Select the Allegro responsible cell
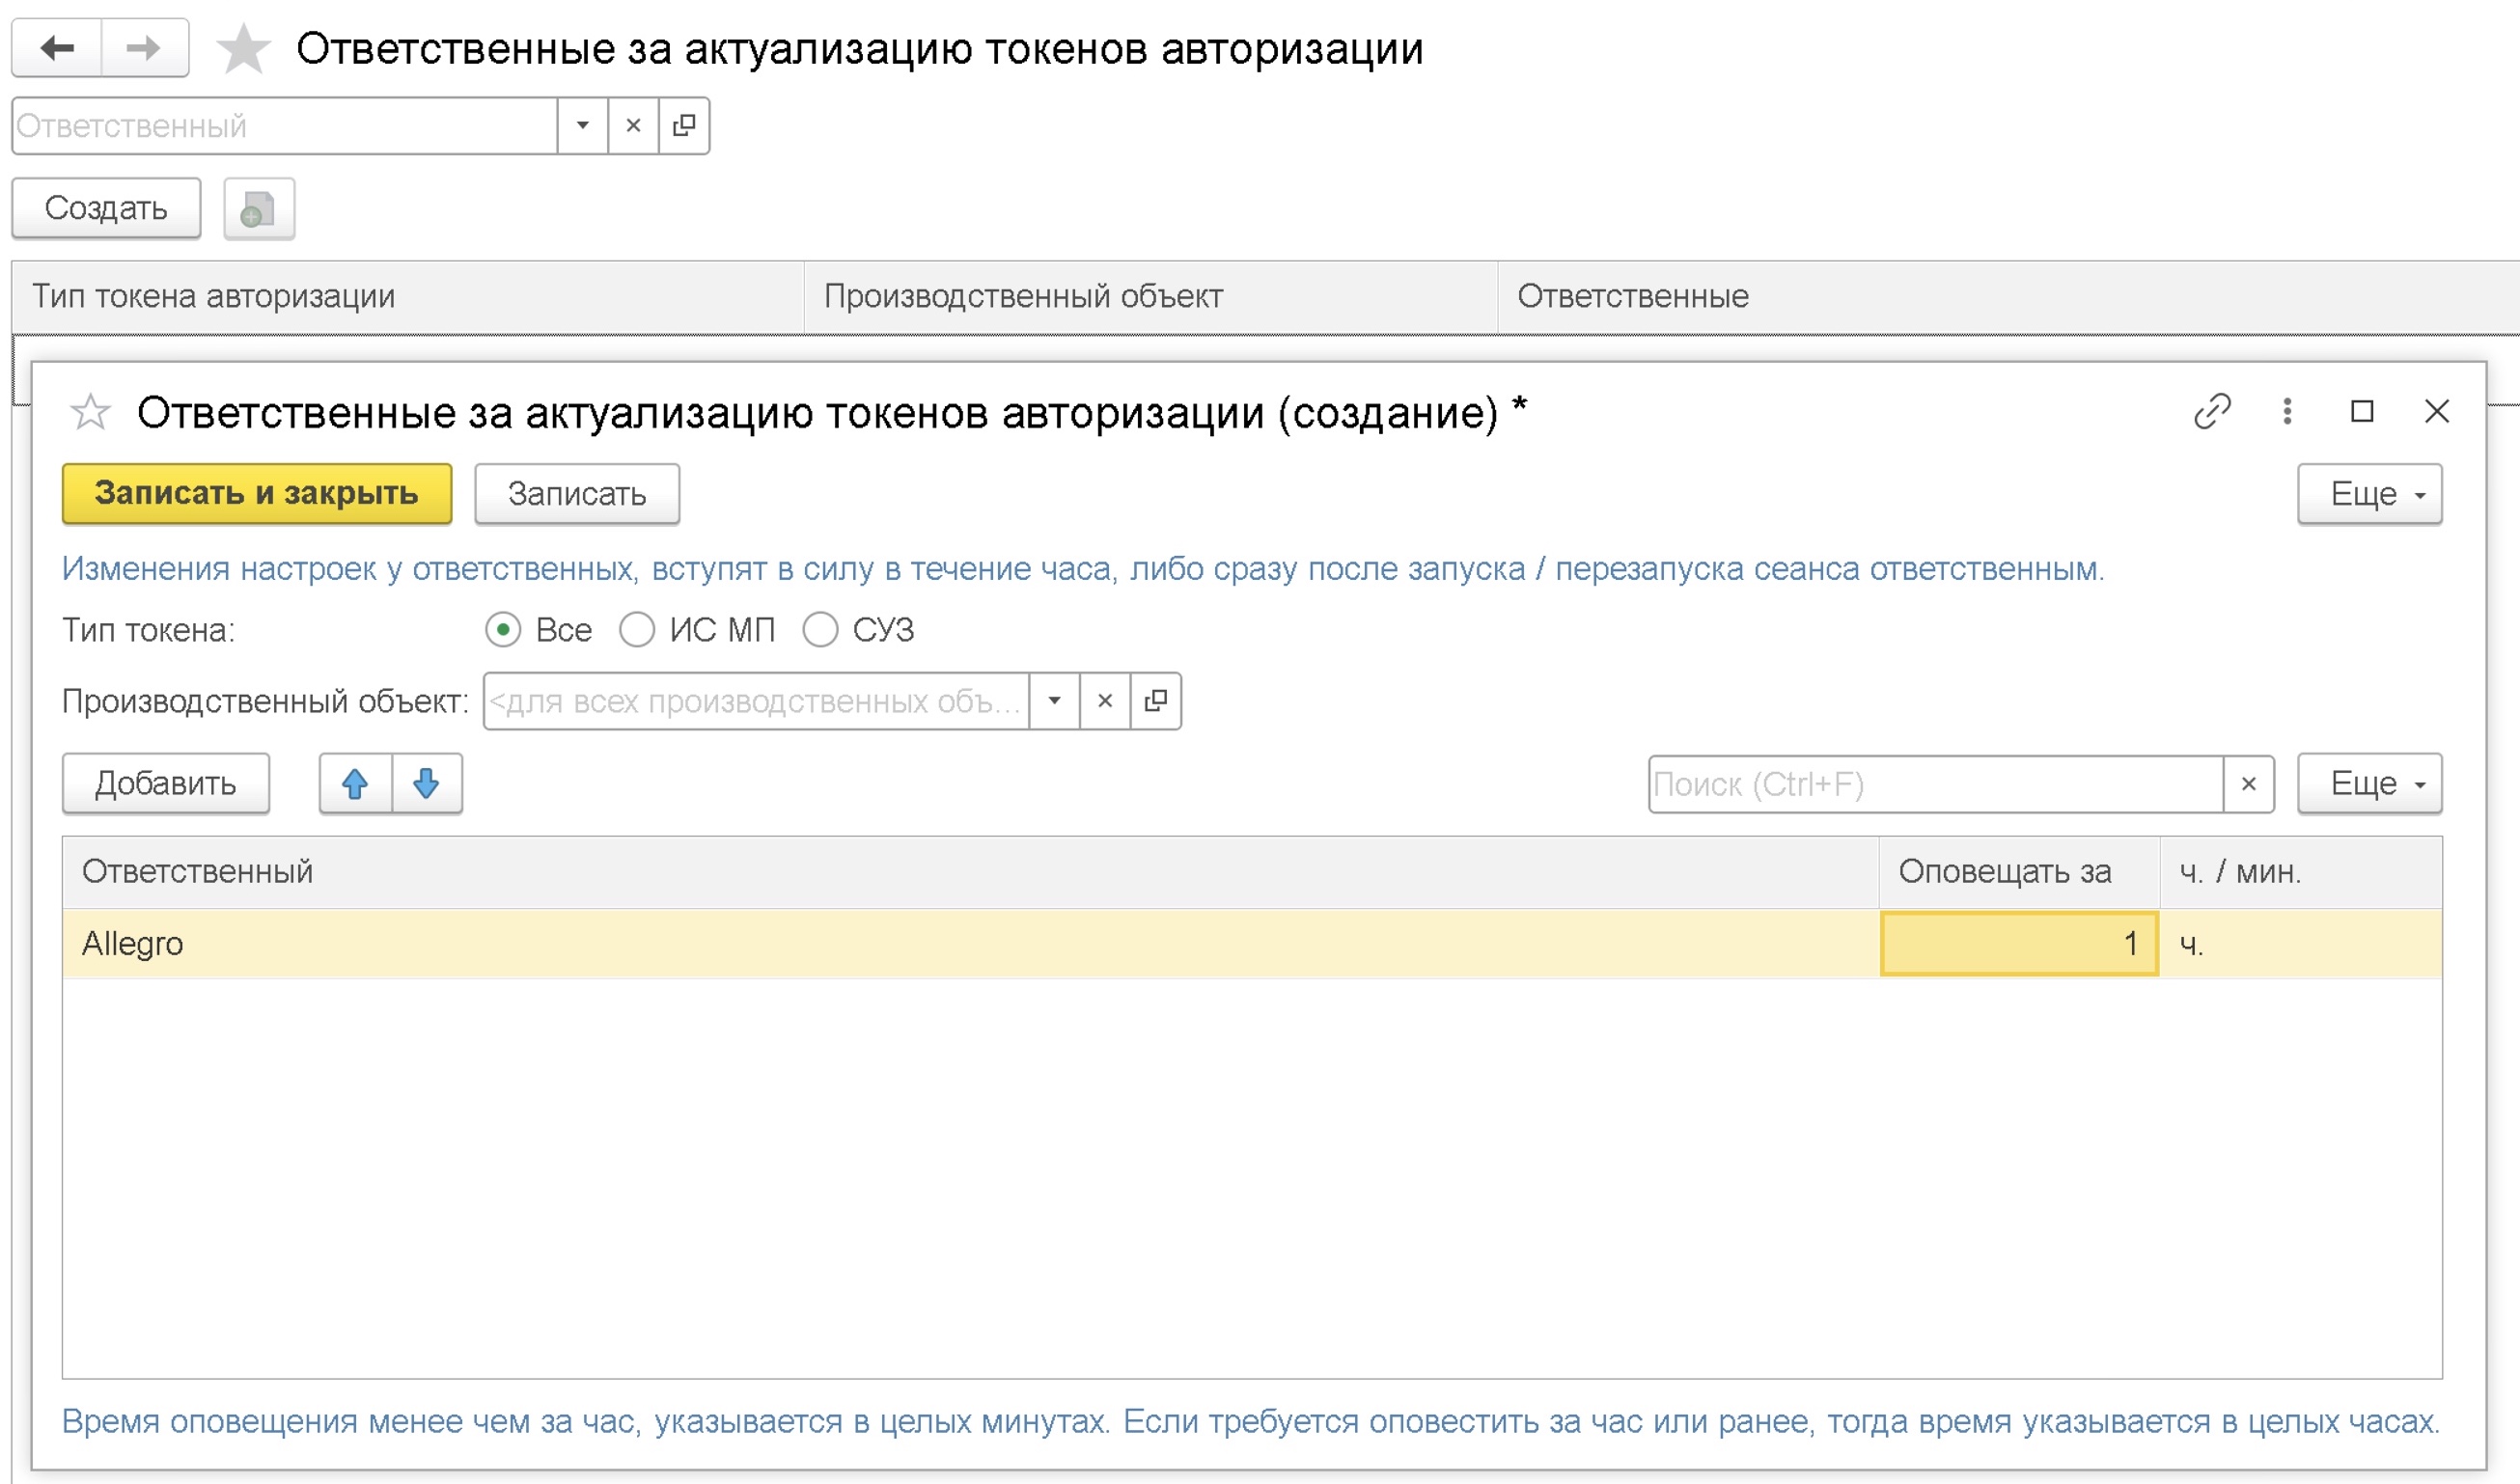This screenshot has height=1484, width=2520. [x=971, y=944]
